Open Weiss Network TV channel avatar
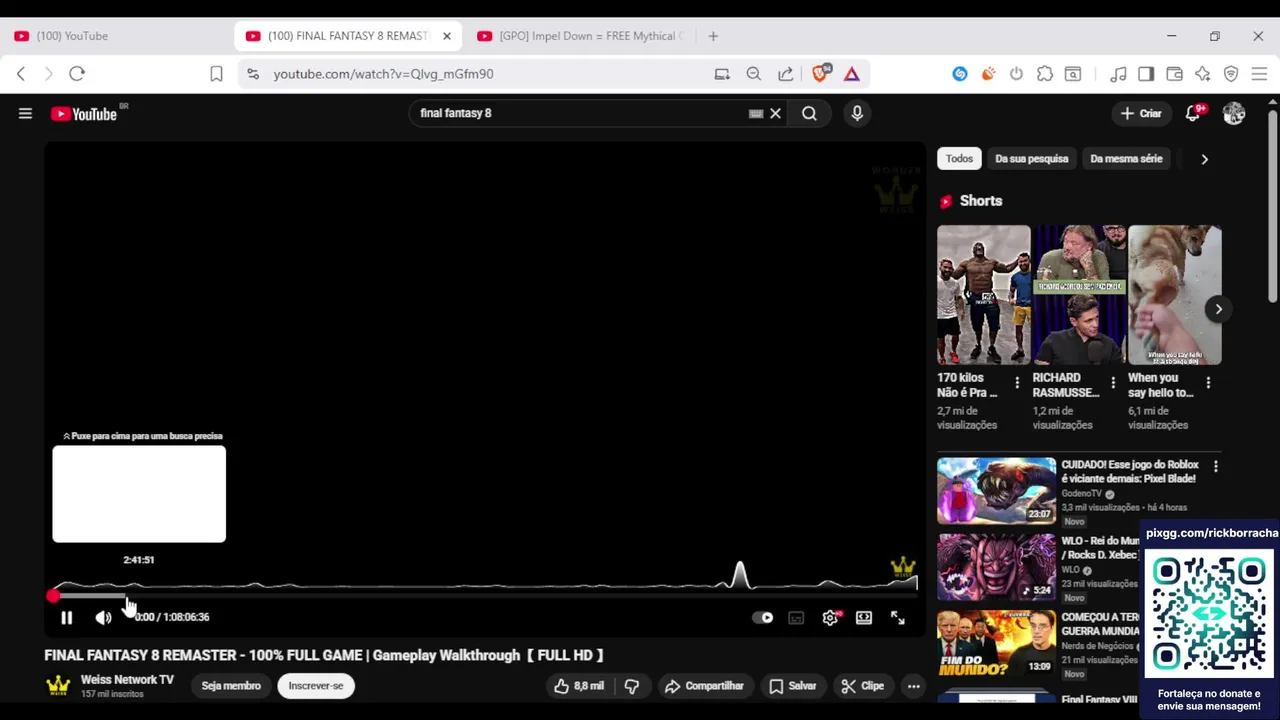Screen dimensions: 1280x720 58,686
